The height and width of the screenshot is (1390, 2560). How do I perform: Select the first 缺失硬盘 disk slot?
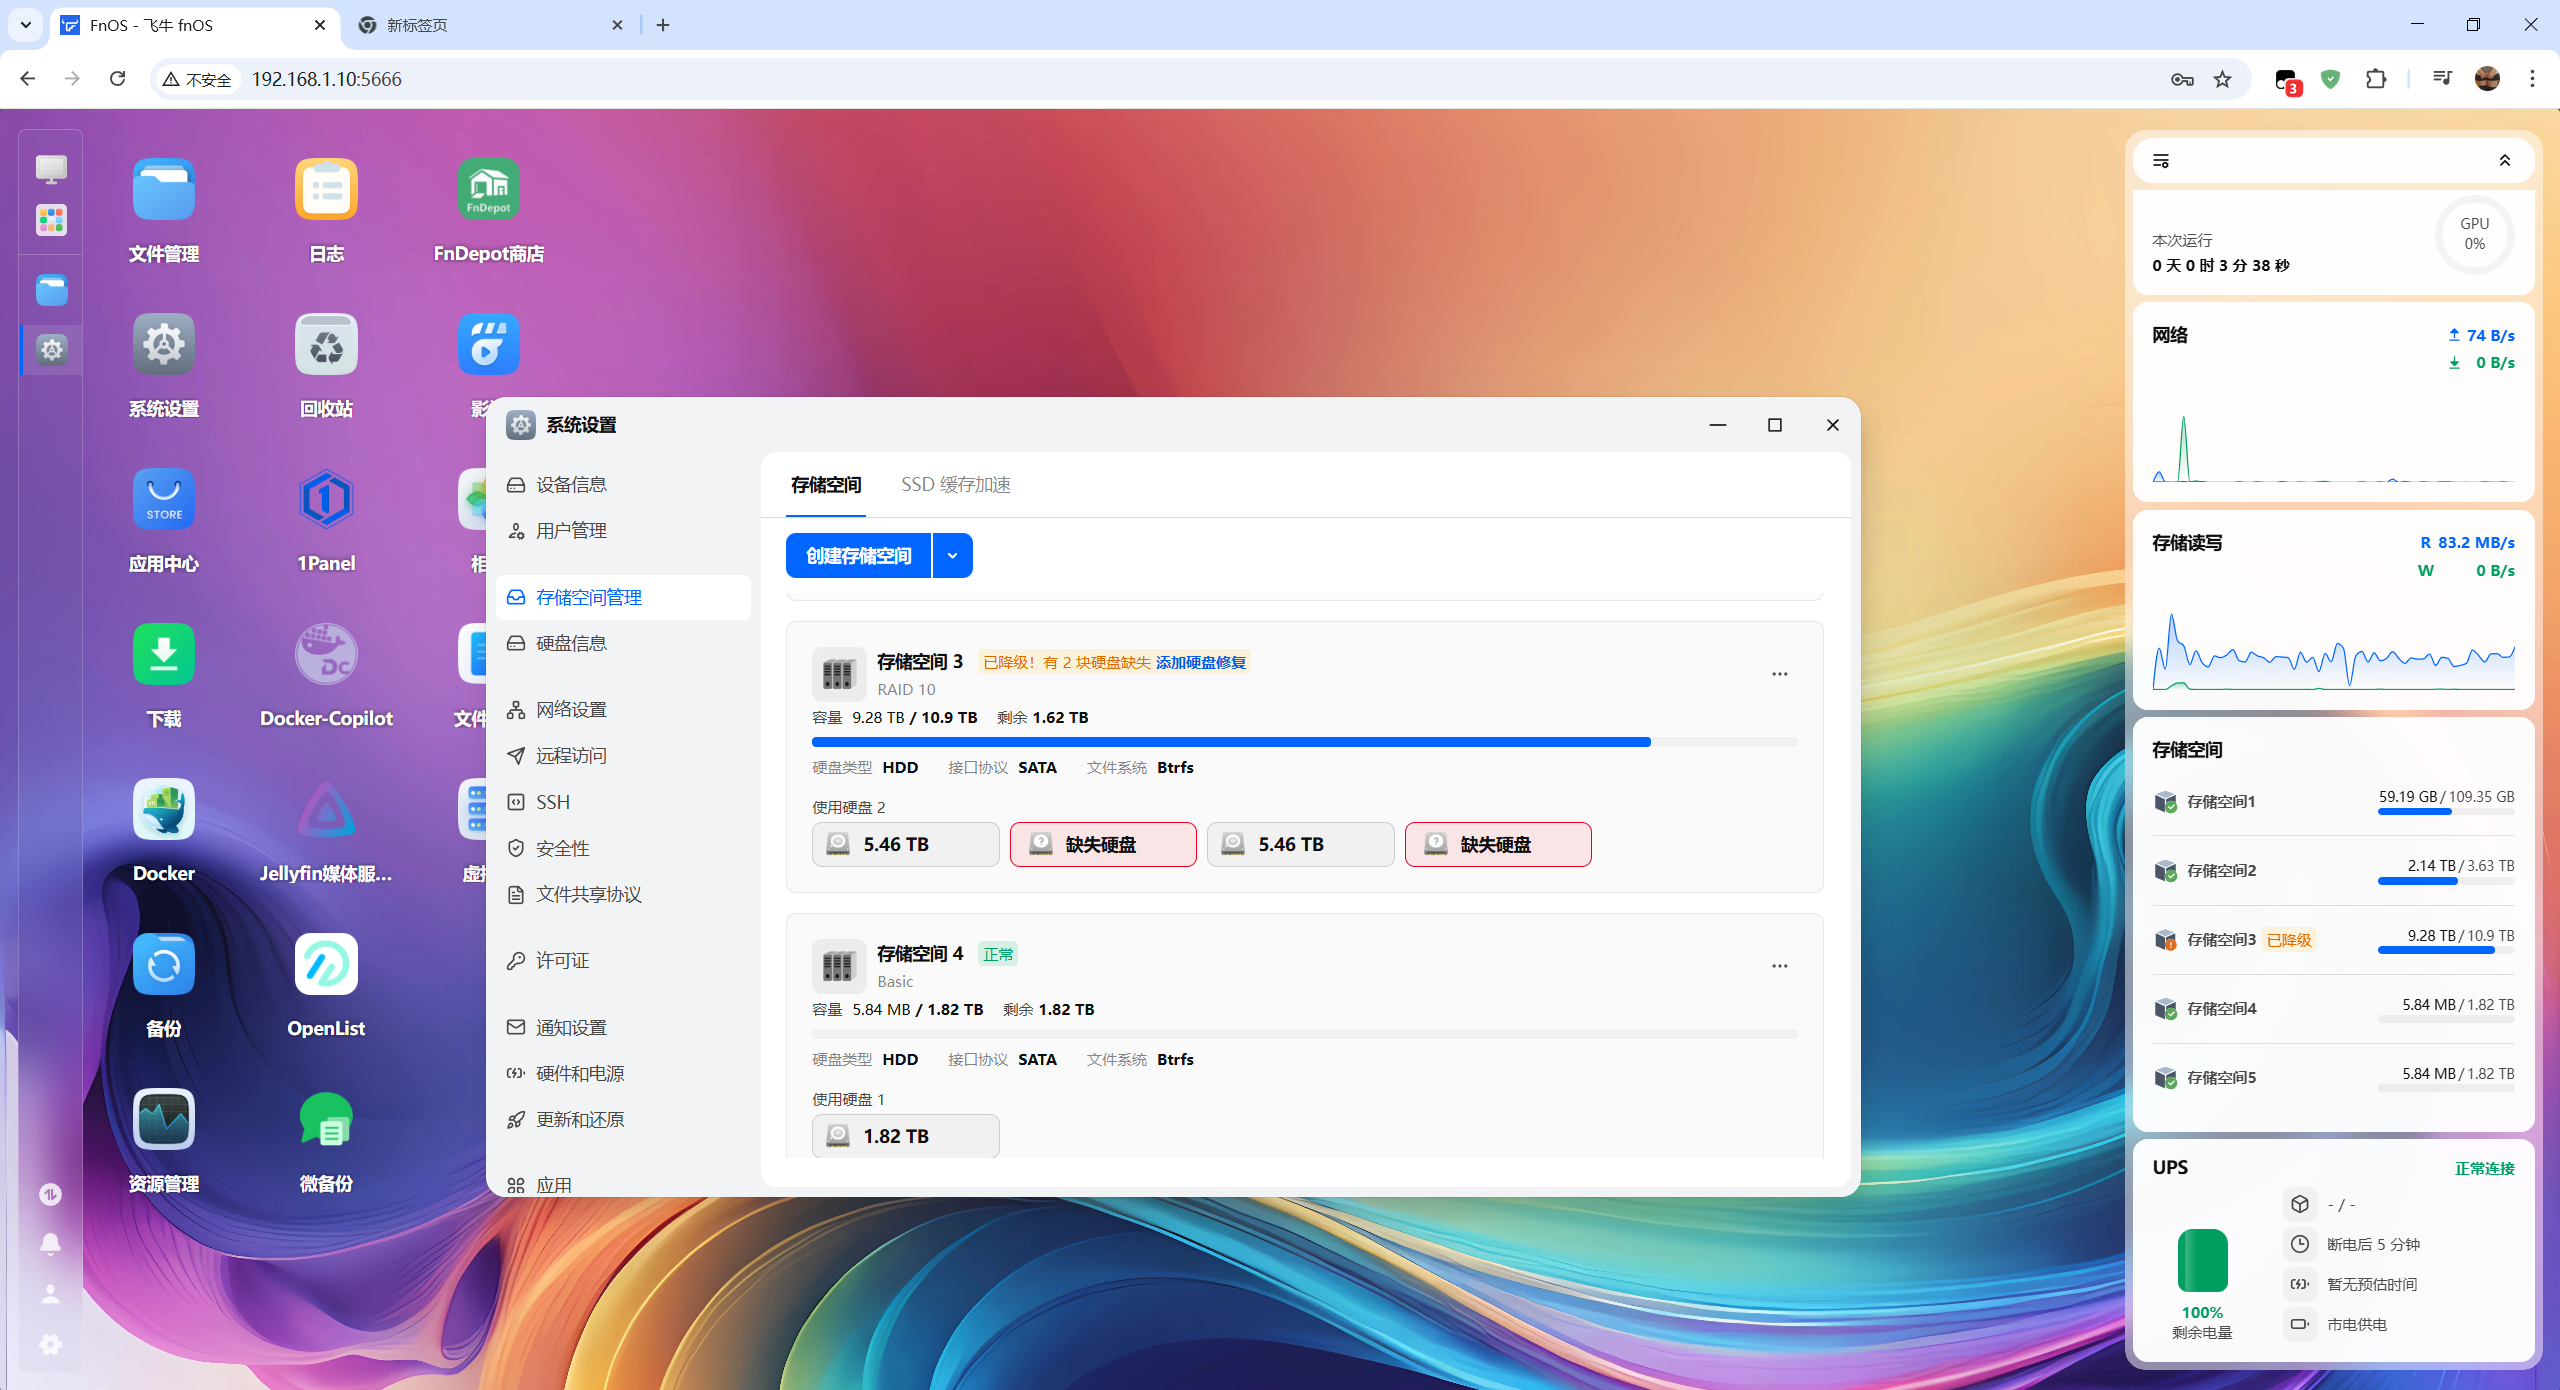(x=1102, y=845)
